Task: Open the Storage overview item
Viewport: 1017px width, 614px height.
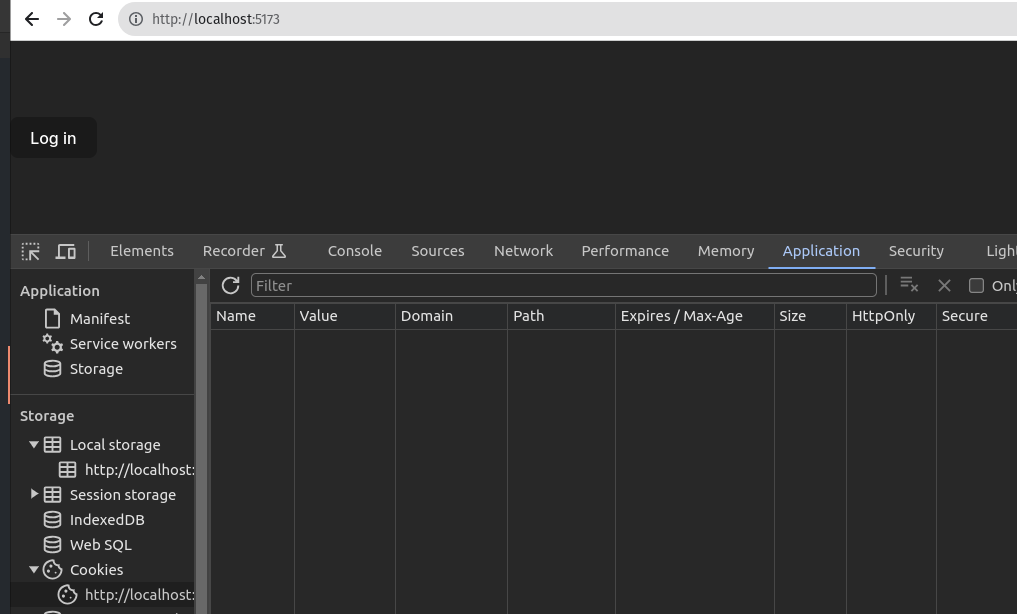Action: [x=96, y=369]
